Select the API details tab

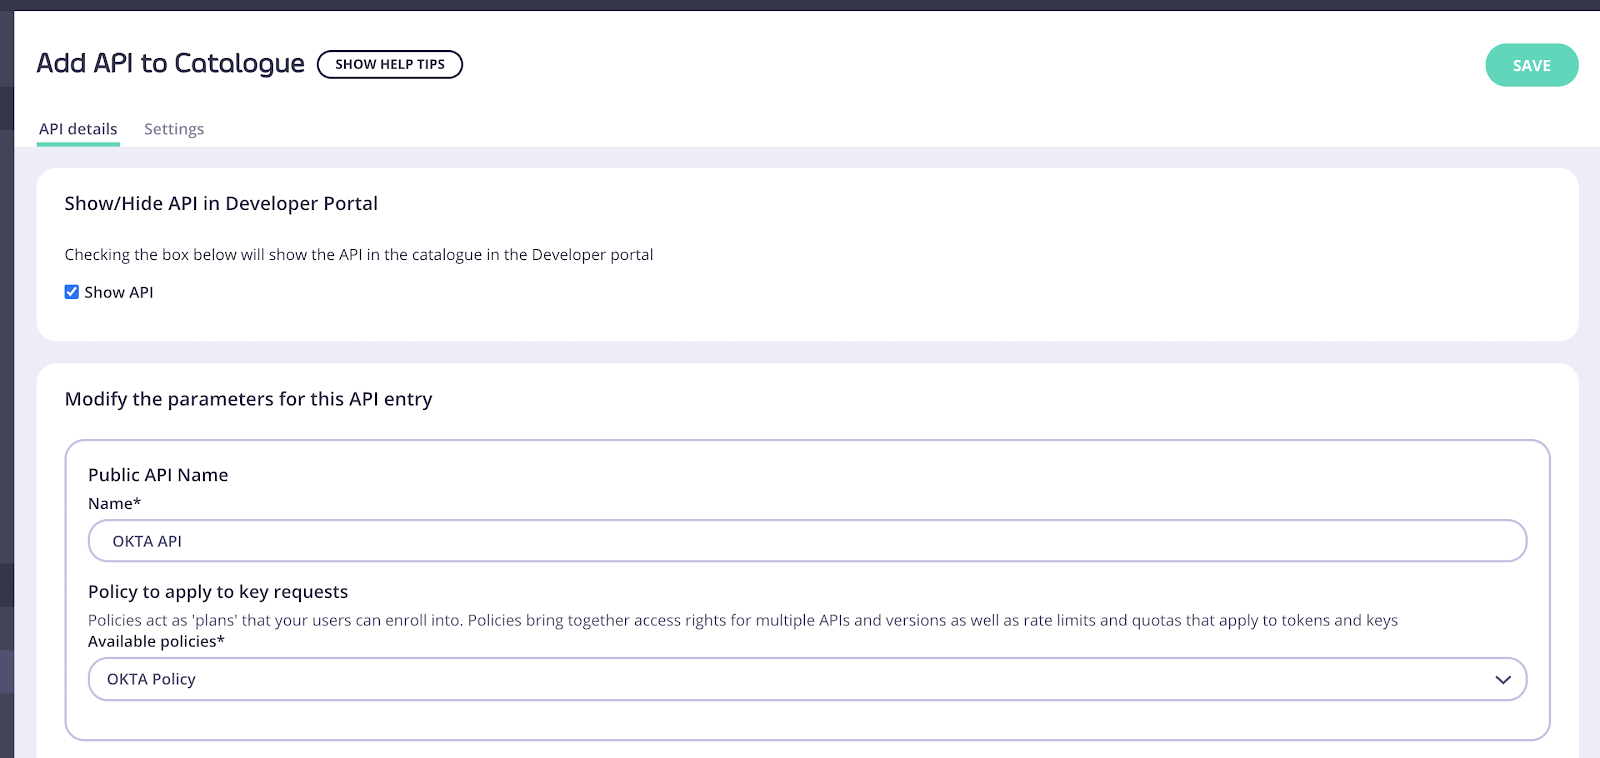(x=78, y=129)
